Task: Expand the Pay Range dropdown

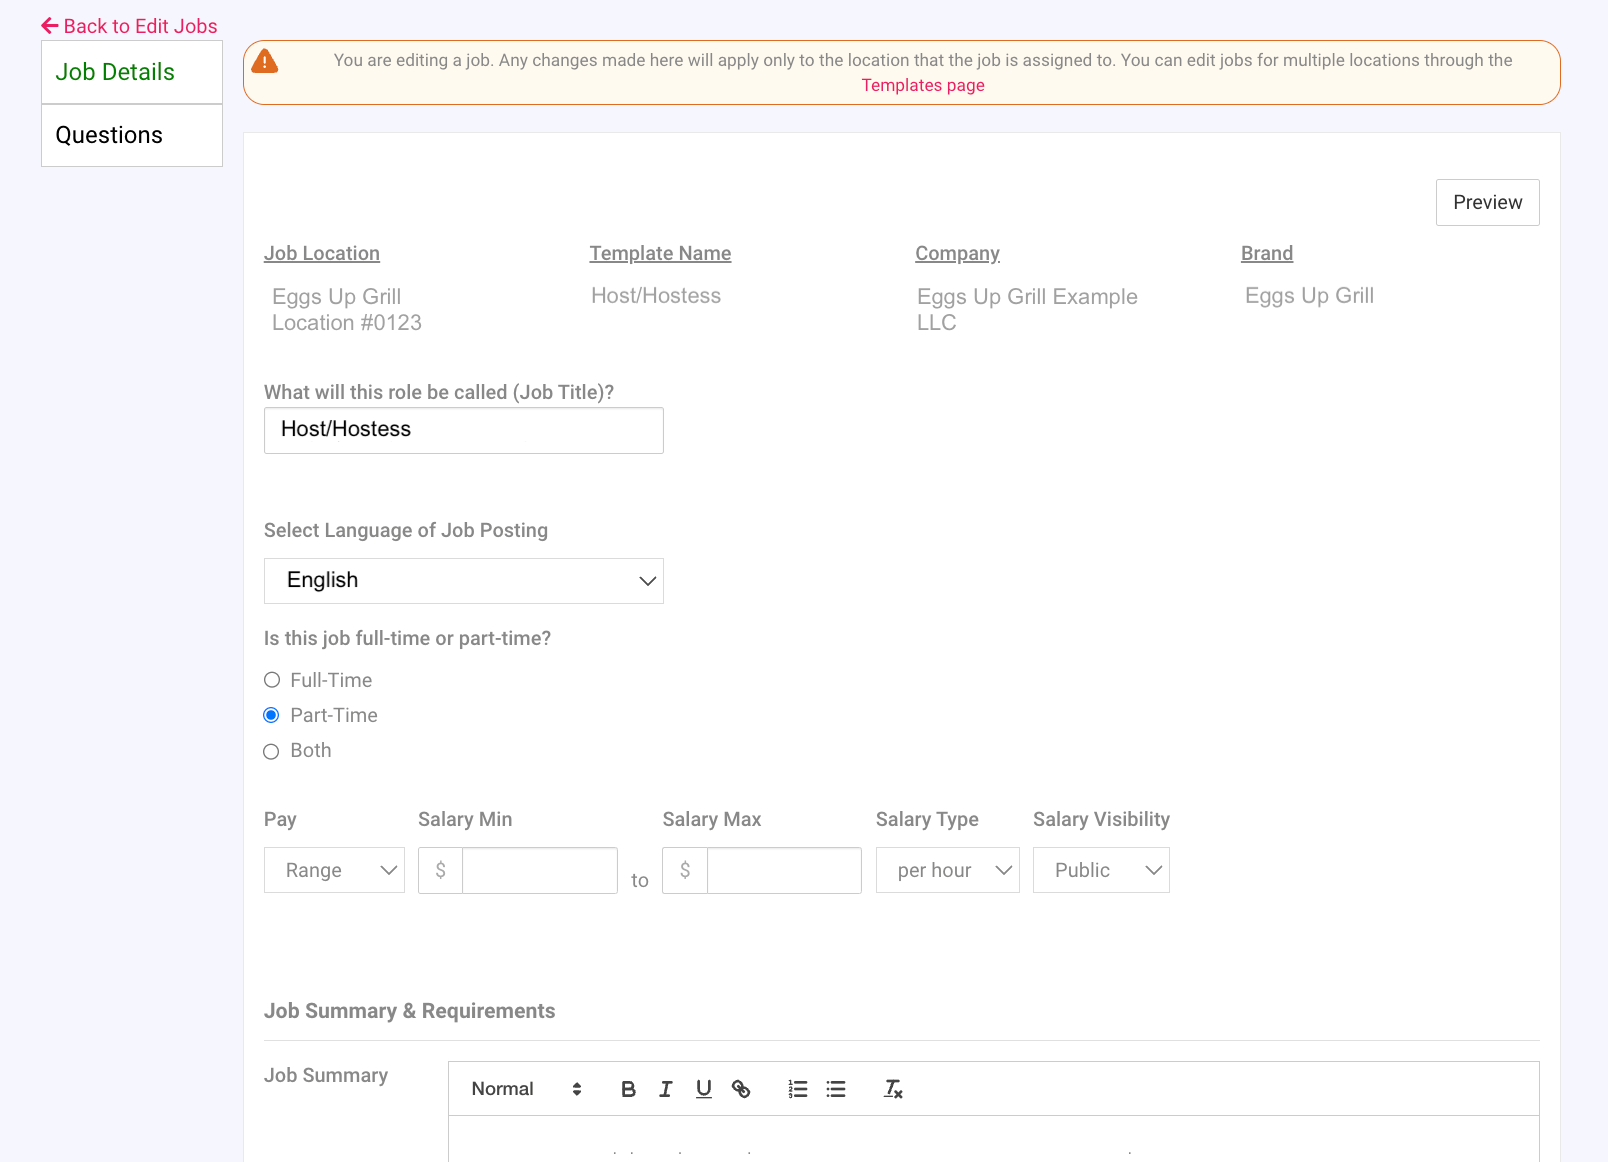Action: (x=334, y=870)
